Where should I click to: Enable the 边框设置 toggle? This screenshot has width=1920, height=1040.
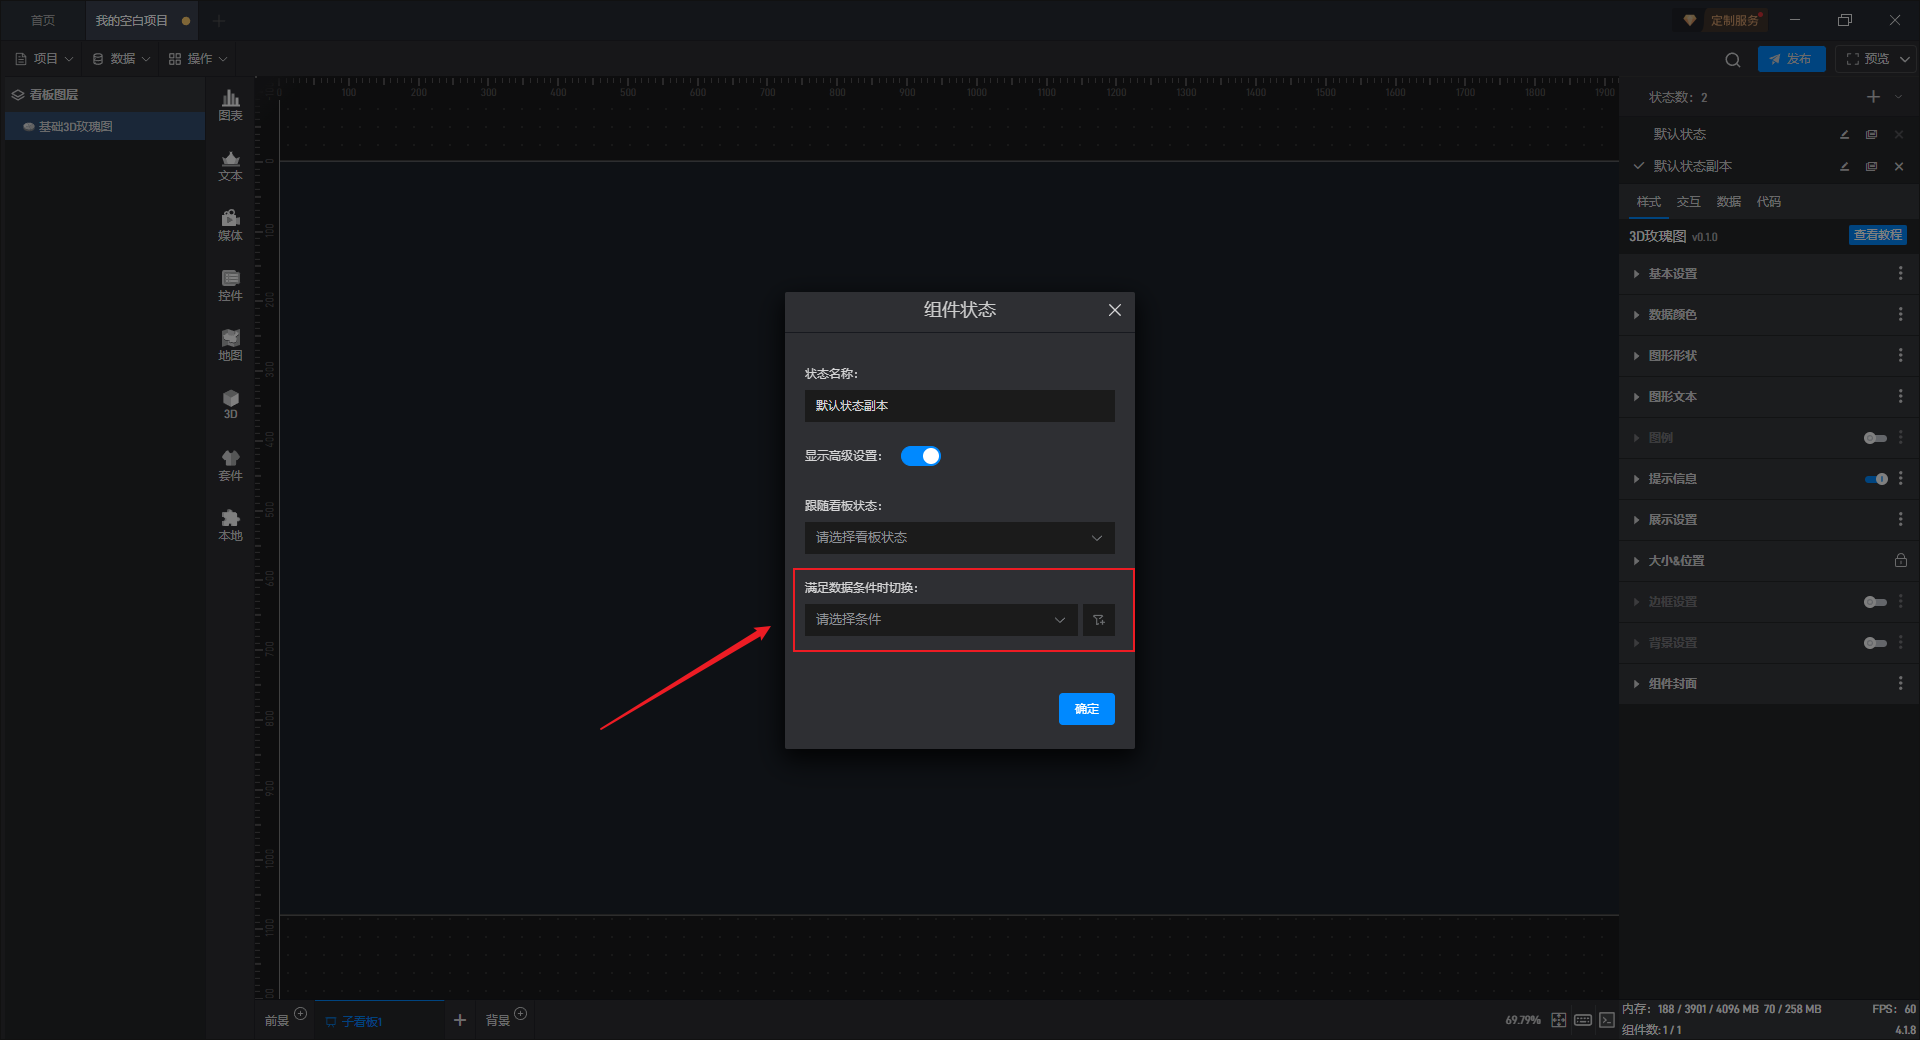(x=1875, y=602)
